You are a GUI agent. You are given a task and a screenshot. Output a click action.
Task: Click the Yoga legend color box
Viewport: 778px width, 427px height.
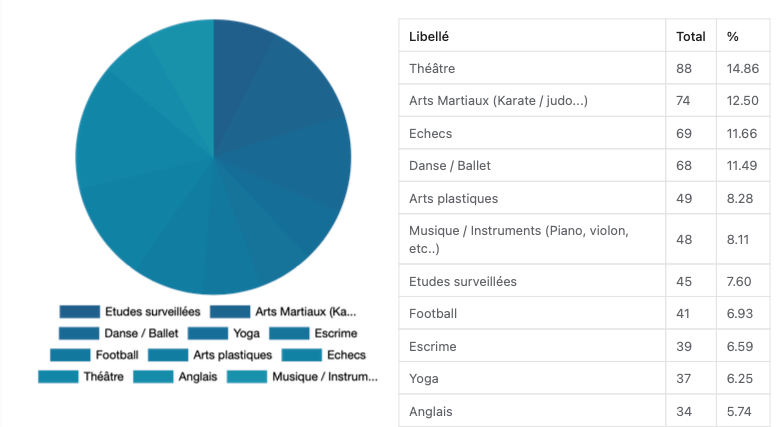pyautogui.click(x=208, y=333)
